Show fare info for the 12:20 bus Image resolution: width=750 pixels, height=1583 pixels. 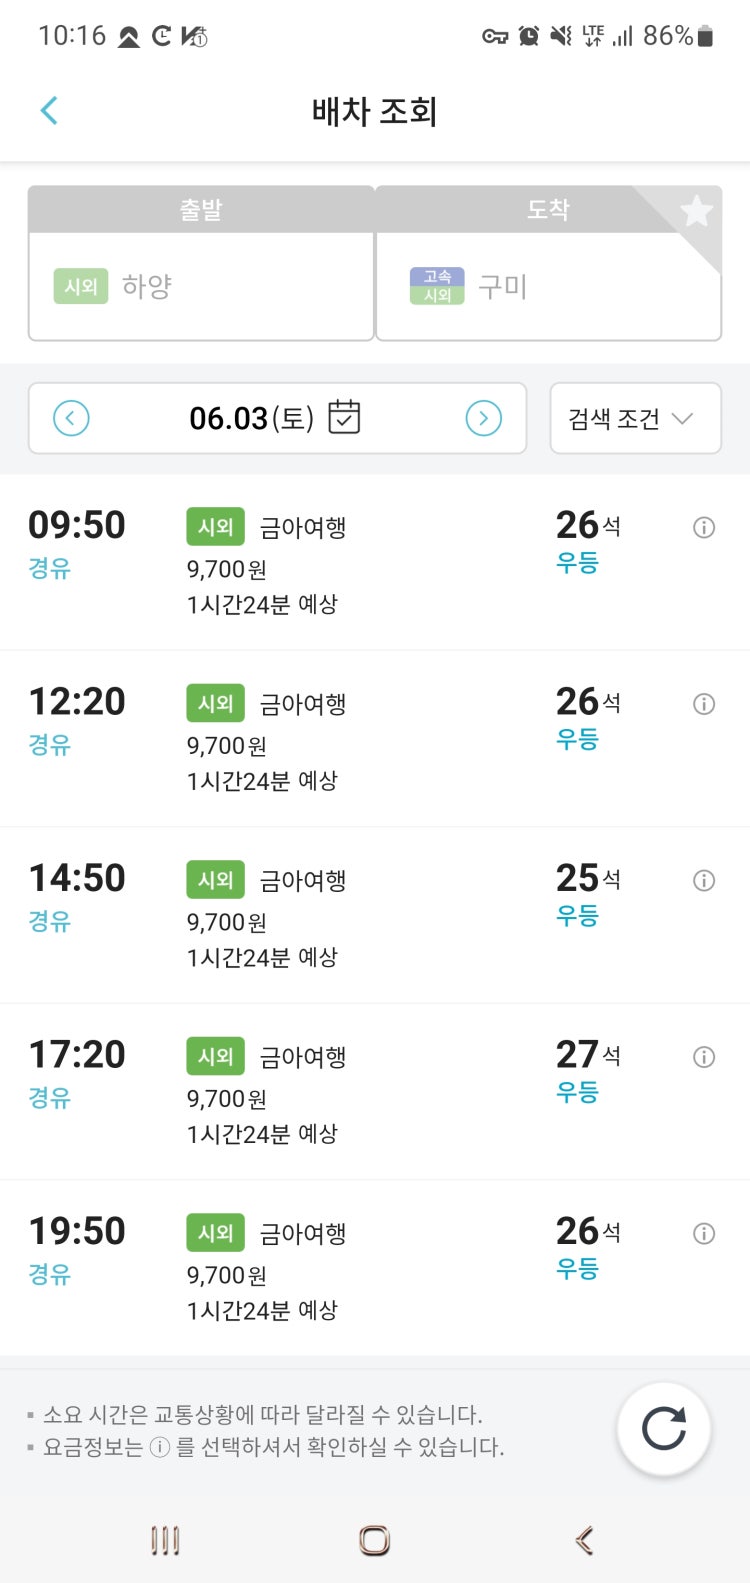(704, 704)
